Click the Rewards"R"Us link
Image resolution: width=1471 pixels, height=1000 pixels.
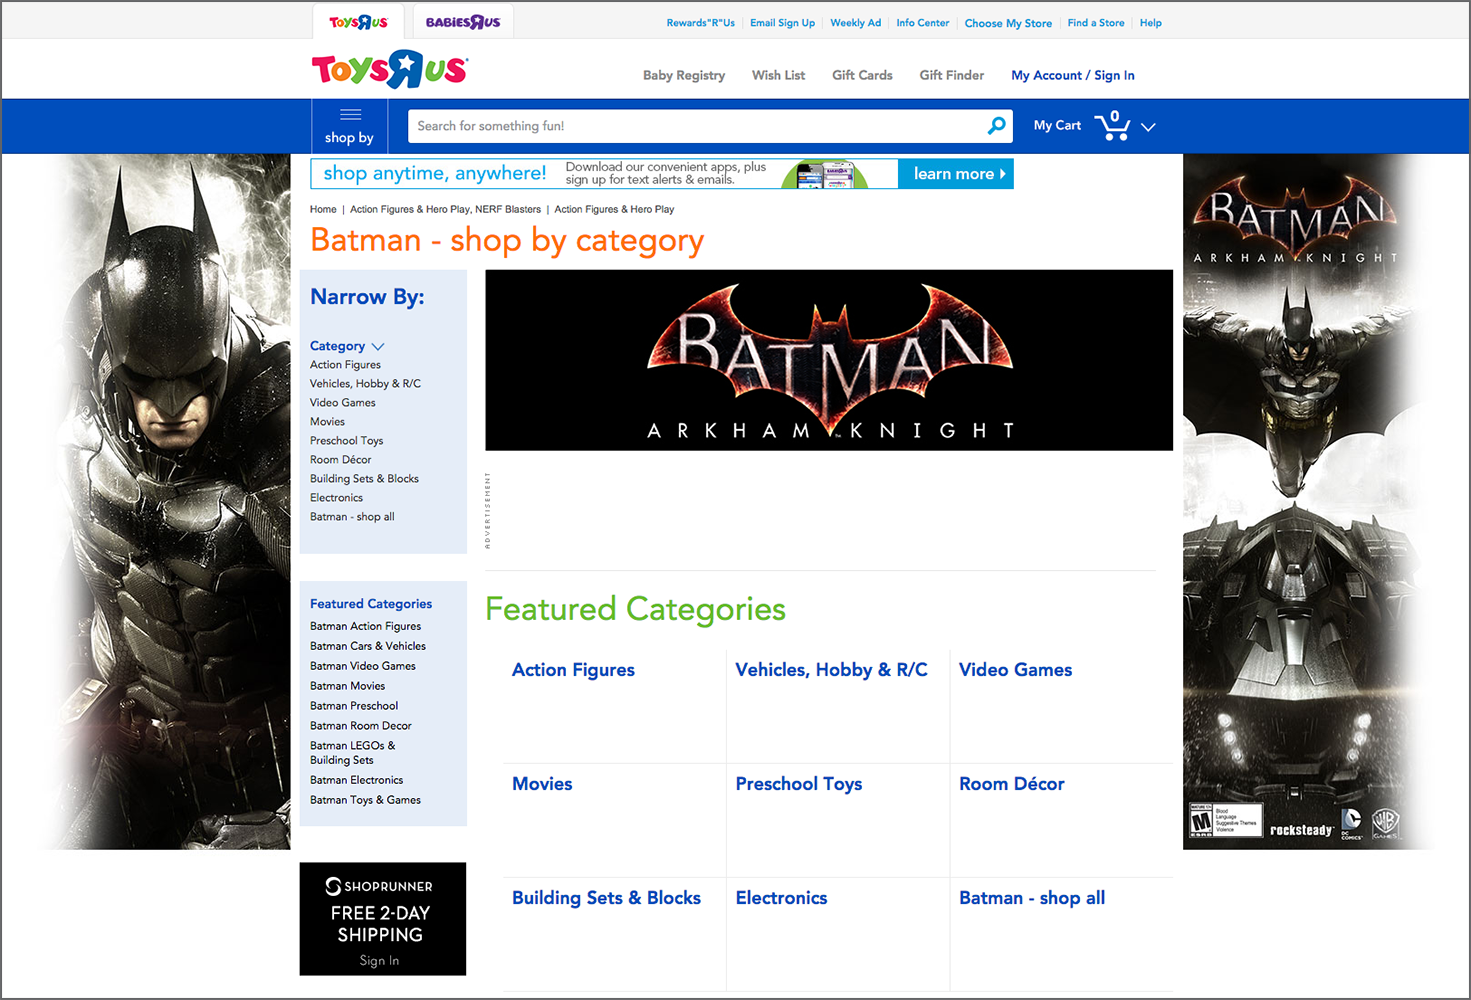[701, 23]
